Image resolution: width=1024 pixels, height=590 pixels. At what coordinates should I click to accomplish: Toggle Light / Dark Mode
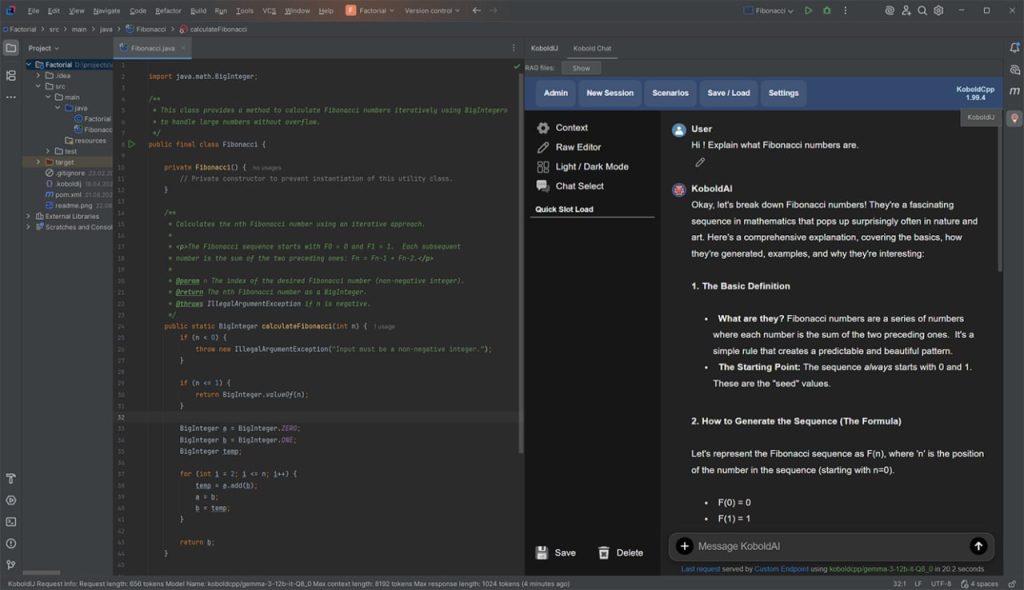coord(591,167)
